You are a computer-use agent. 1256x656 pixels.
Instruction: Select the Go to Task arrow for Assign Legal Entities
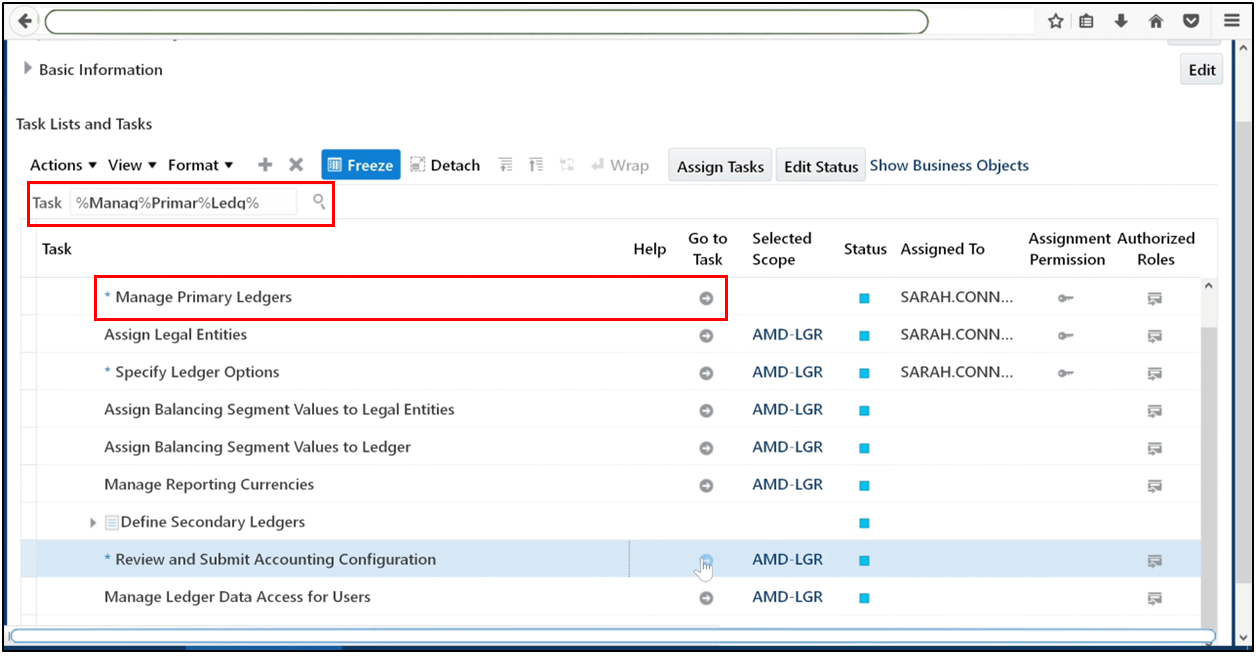coord(707,335)
